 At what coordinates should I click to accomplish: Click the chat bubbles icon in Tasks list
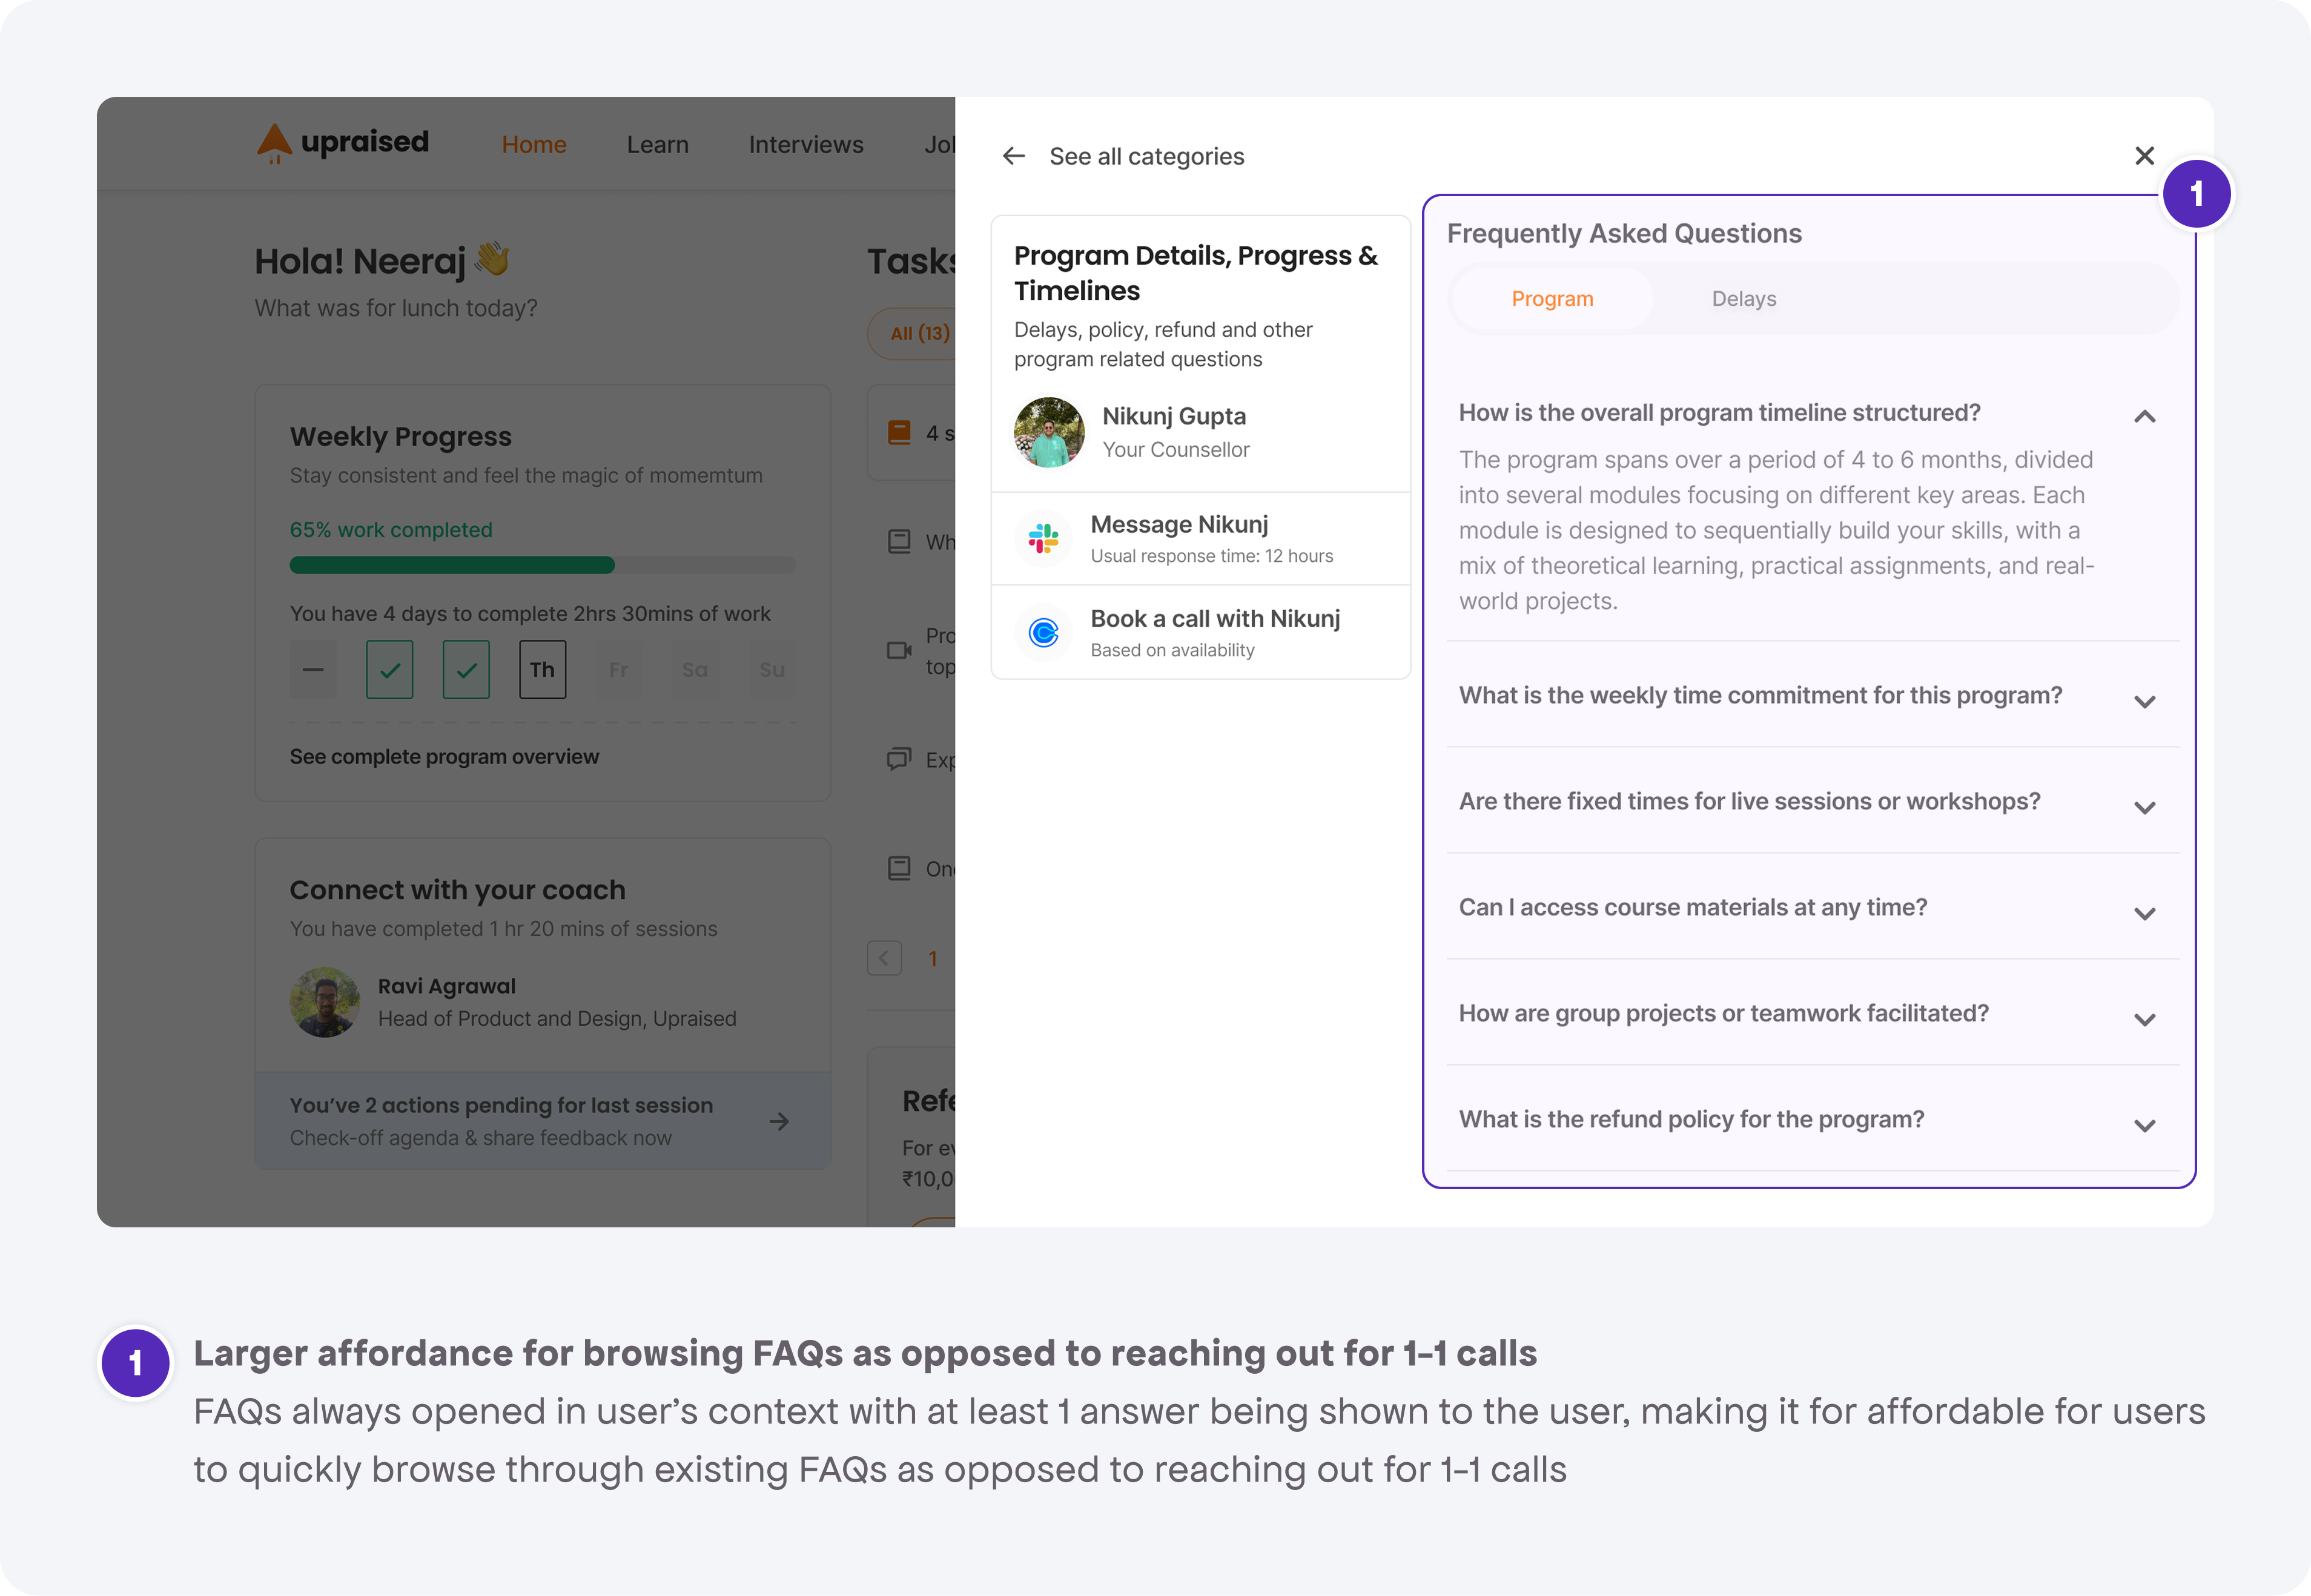(900, 759)
